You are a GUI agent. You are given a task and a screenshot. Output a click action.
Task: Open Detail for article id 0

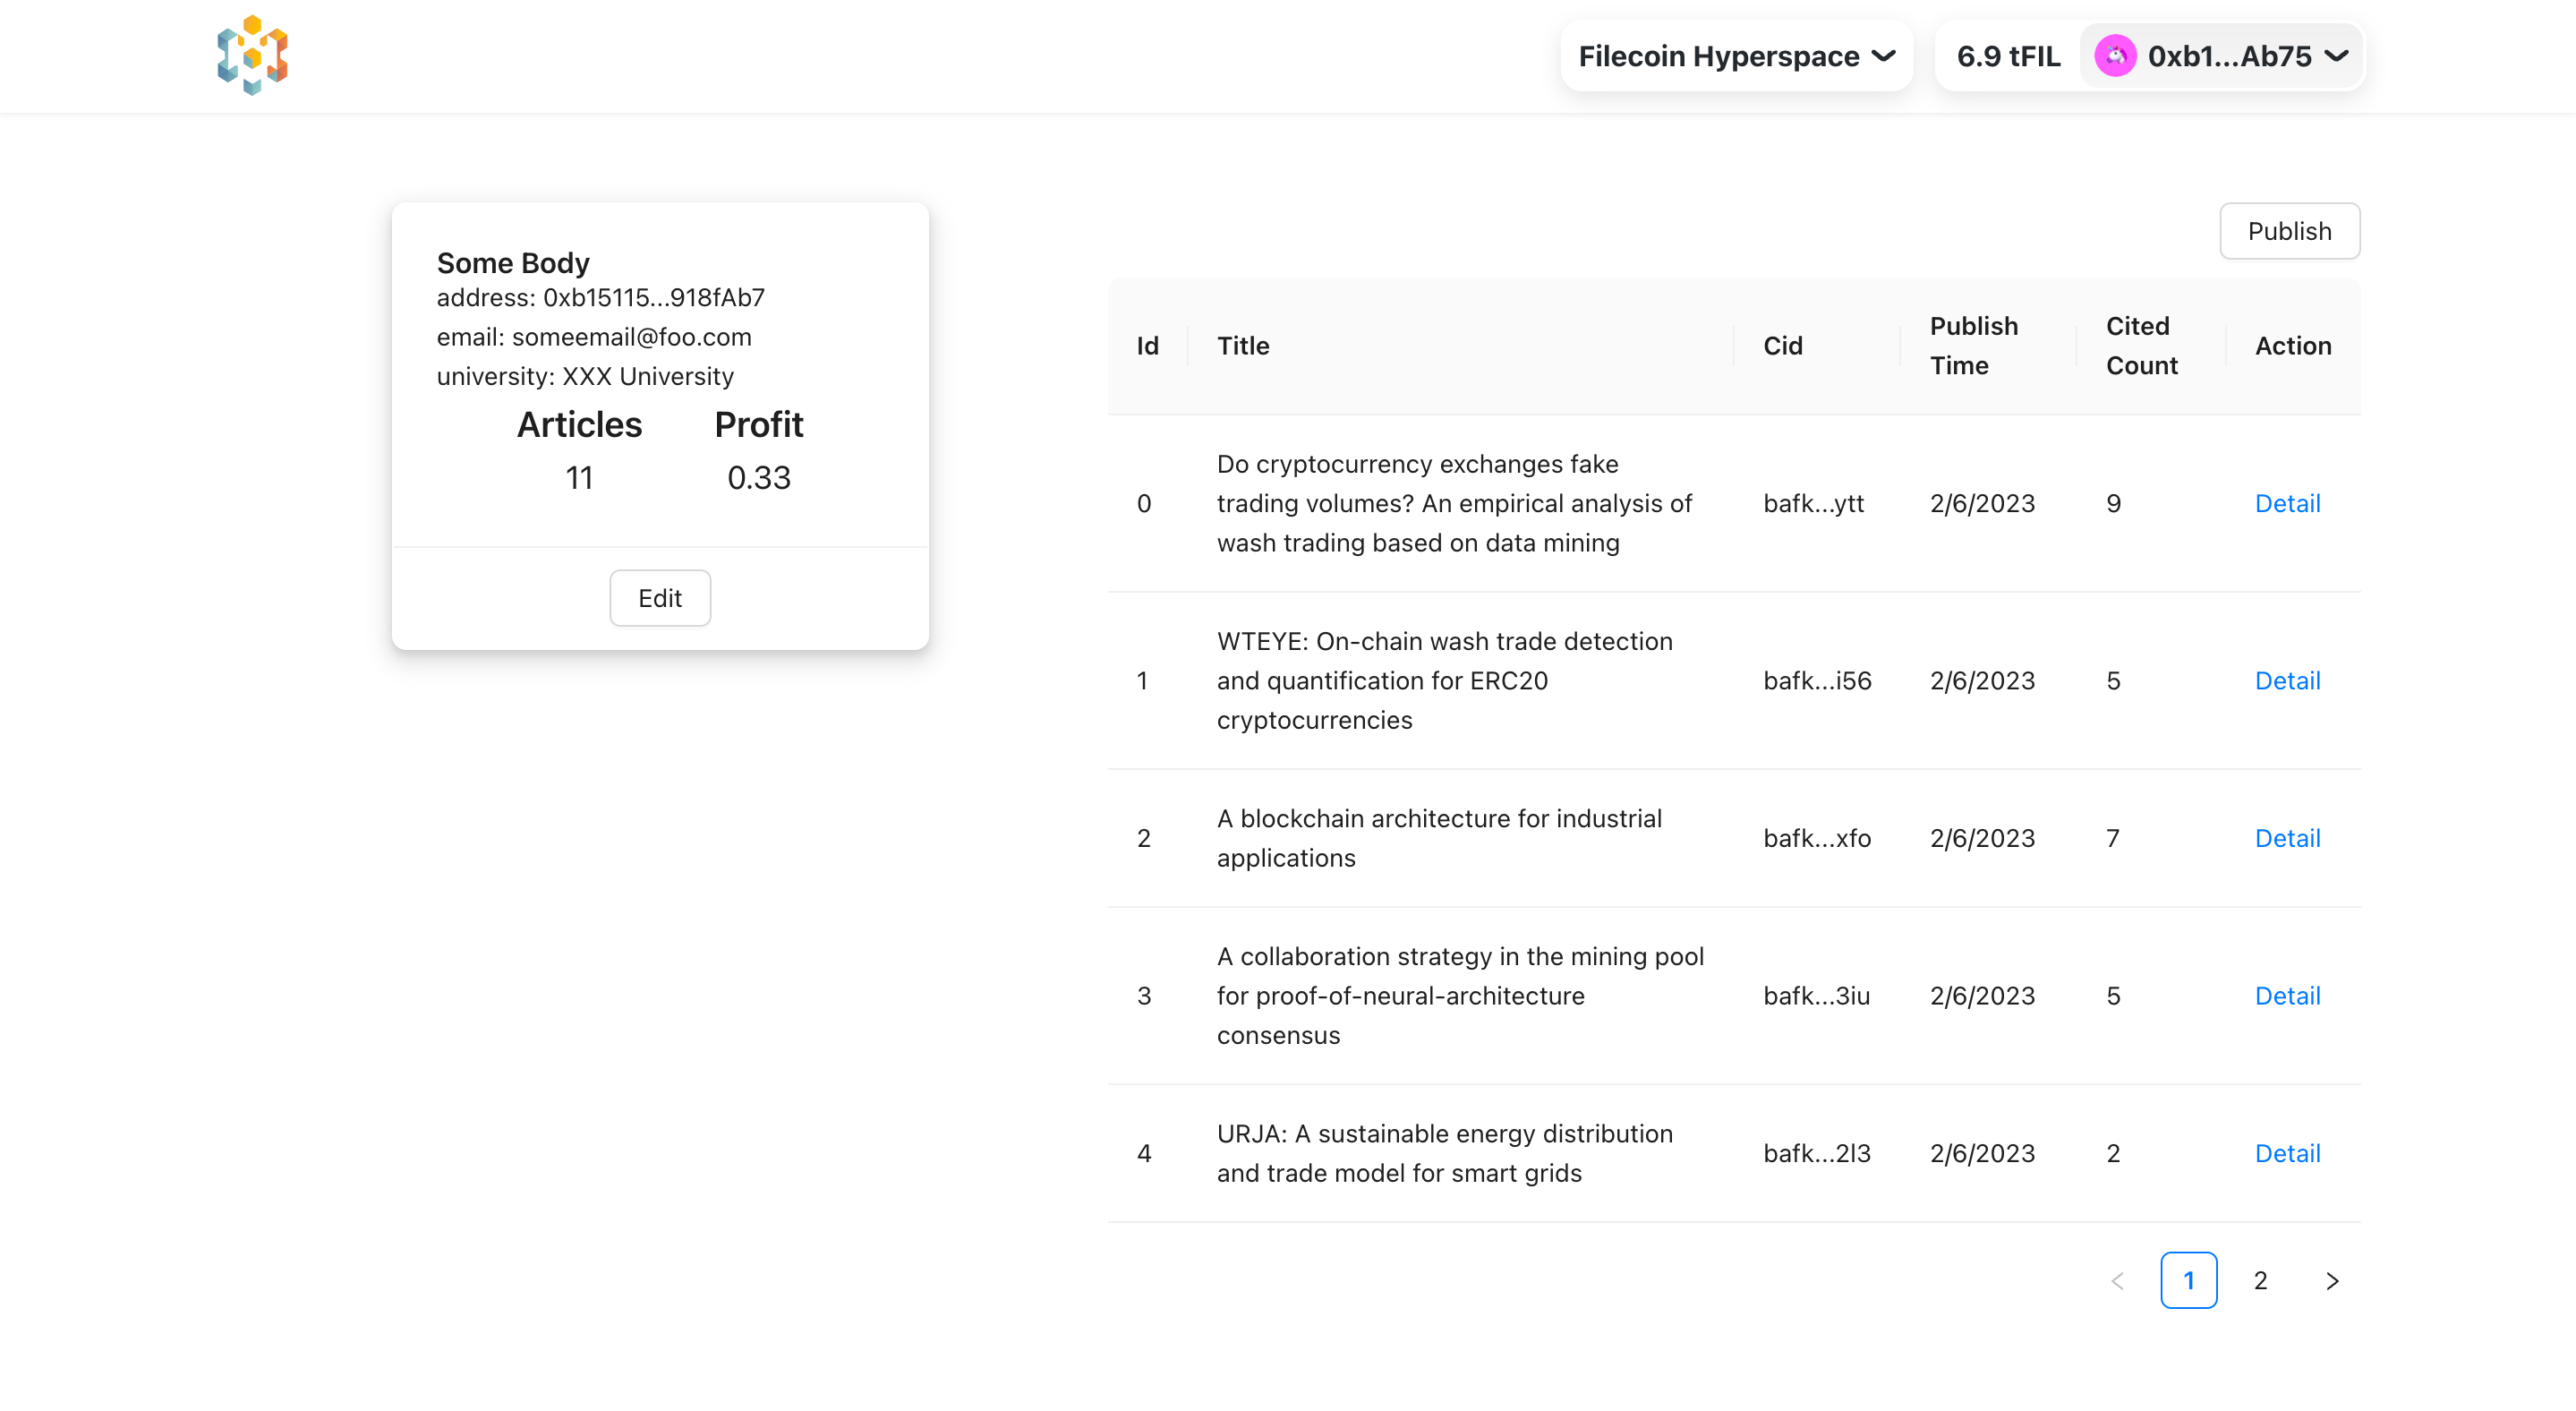pos(2287,503)
